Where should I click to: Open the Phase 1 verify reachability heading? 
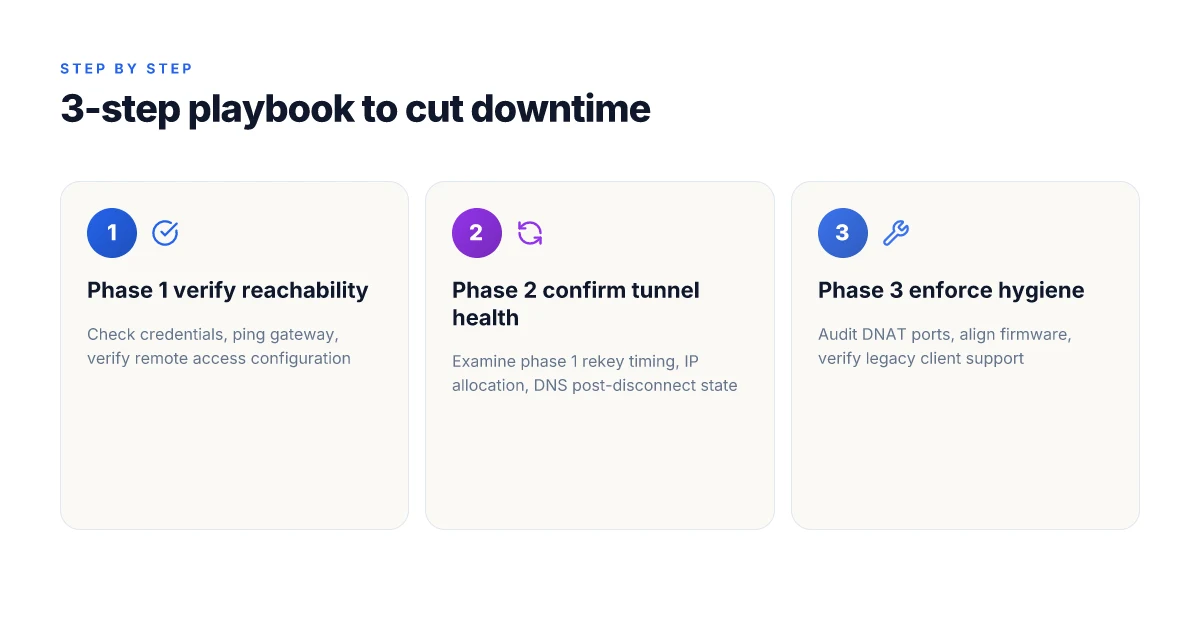pos(228,290)
